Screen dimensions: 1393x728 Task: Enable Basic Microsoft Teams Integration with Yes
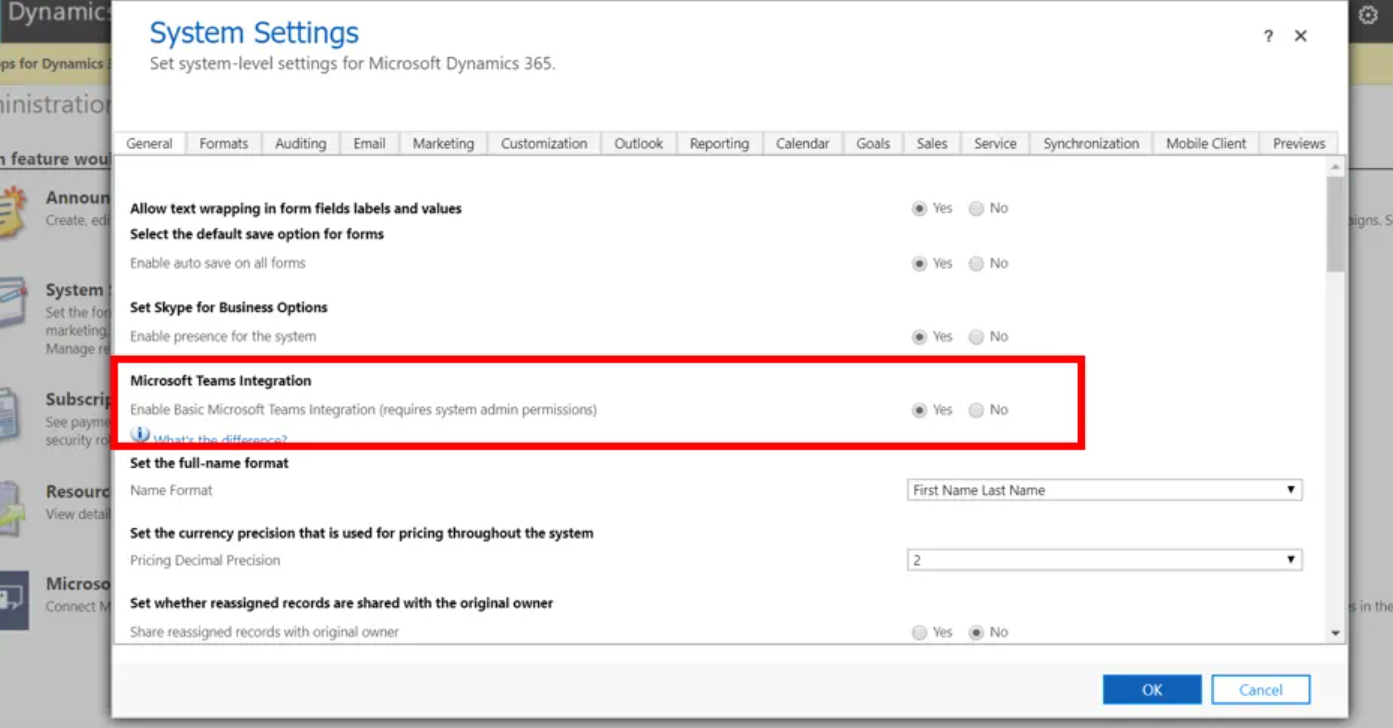coord(919,410)
